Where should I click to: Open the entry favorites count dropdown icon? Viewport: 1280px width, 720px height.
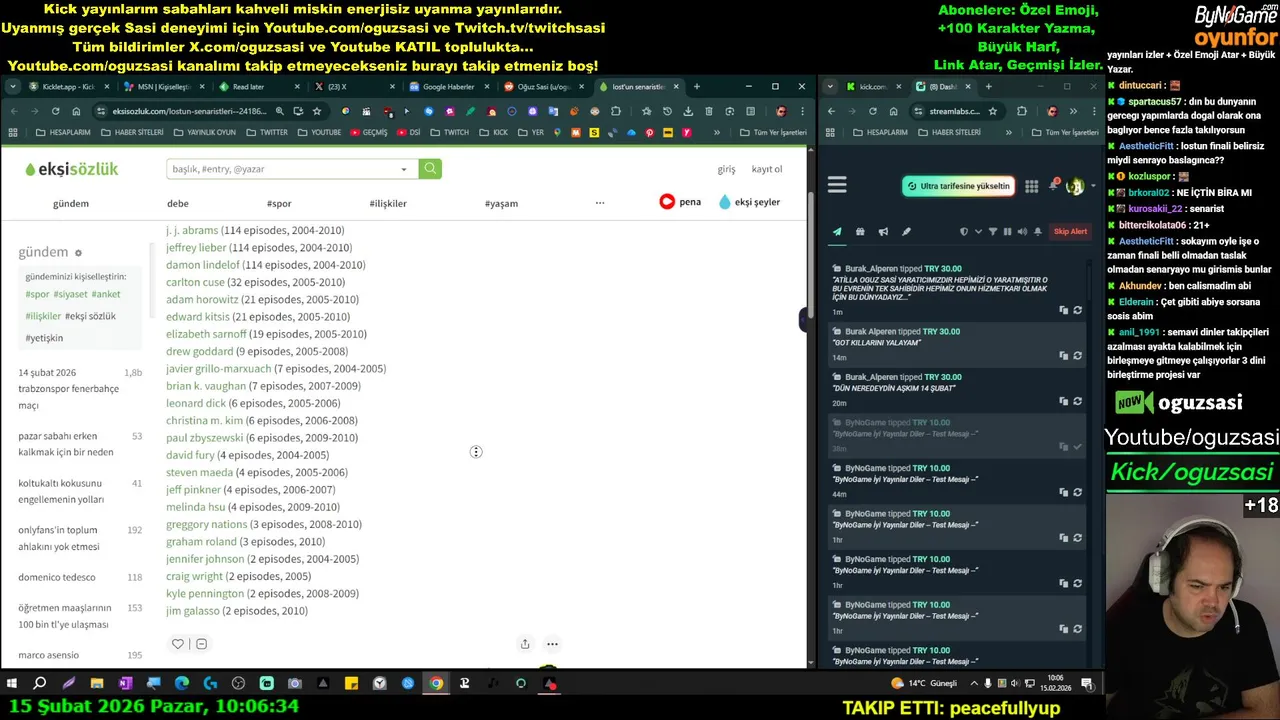[x=201, y=644]
